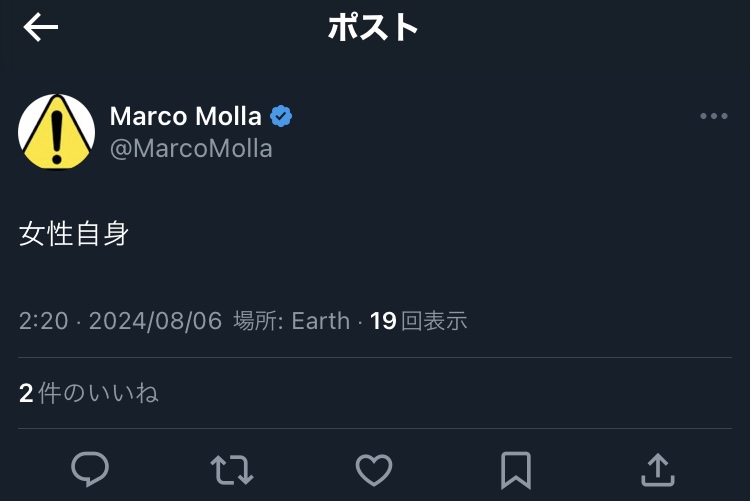Click the 2024/08/06 post date
The width and height of the screenshot is (750, 501).
(x=155, y=321)
